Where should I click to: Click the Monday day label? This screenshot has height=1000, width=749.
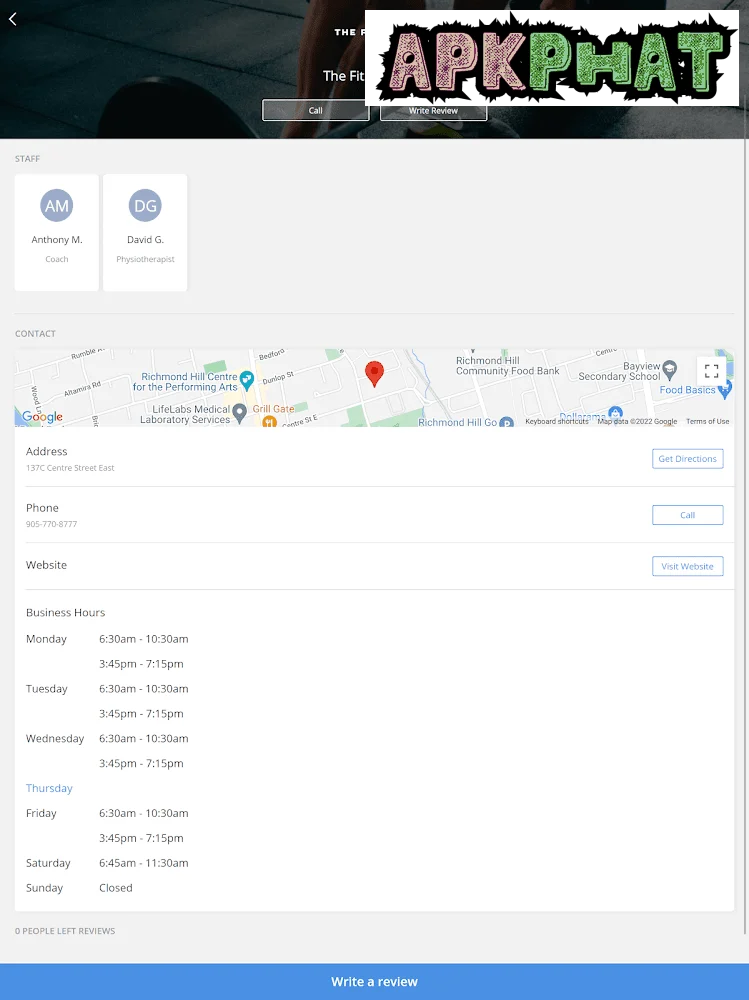(x=46, y=639)
